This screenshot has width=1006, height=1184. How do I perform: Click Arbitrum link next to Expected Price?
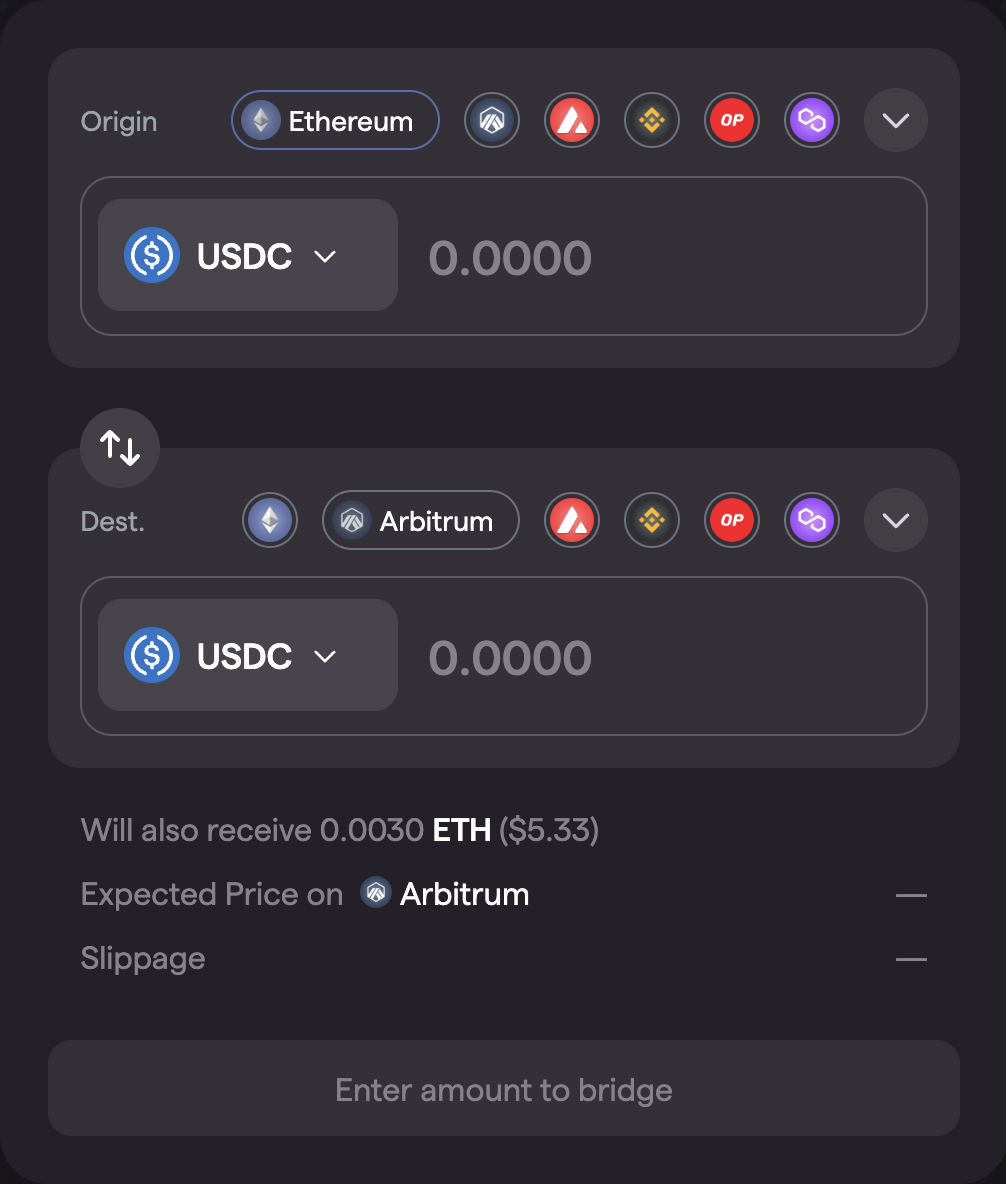click(x=446, y=894)
